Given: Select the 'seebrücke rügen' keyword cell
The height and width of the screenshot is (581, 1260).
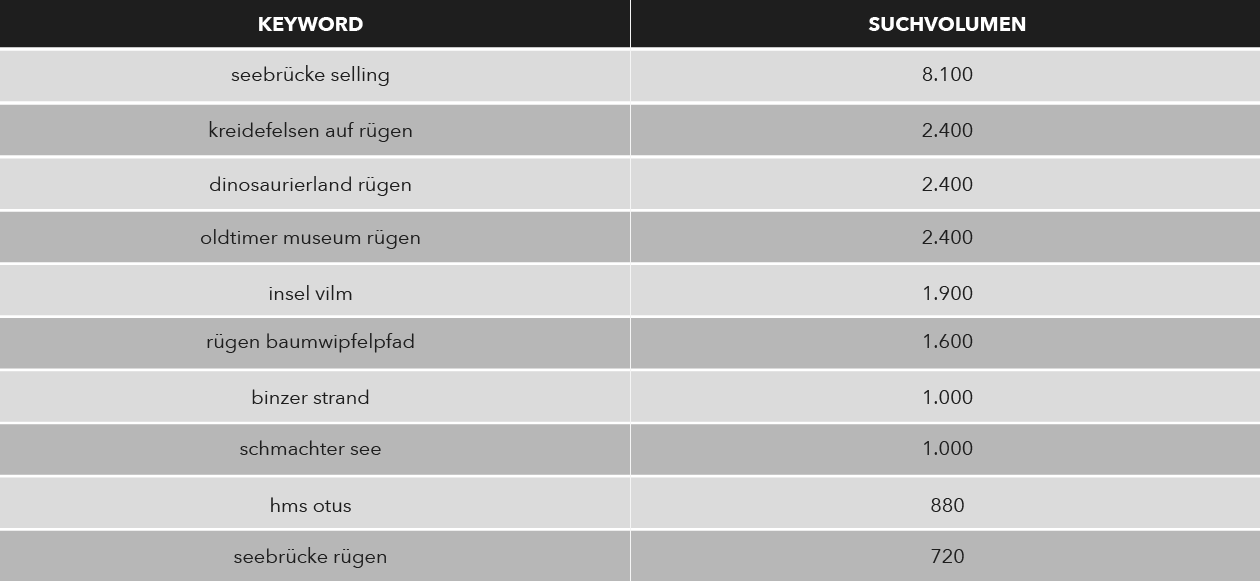Looking at the screenshot, I should point(315,556).
